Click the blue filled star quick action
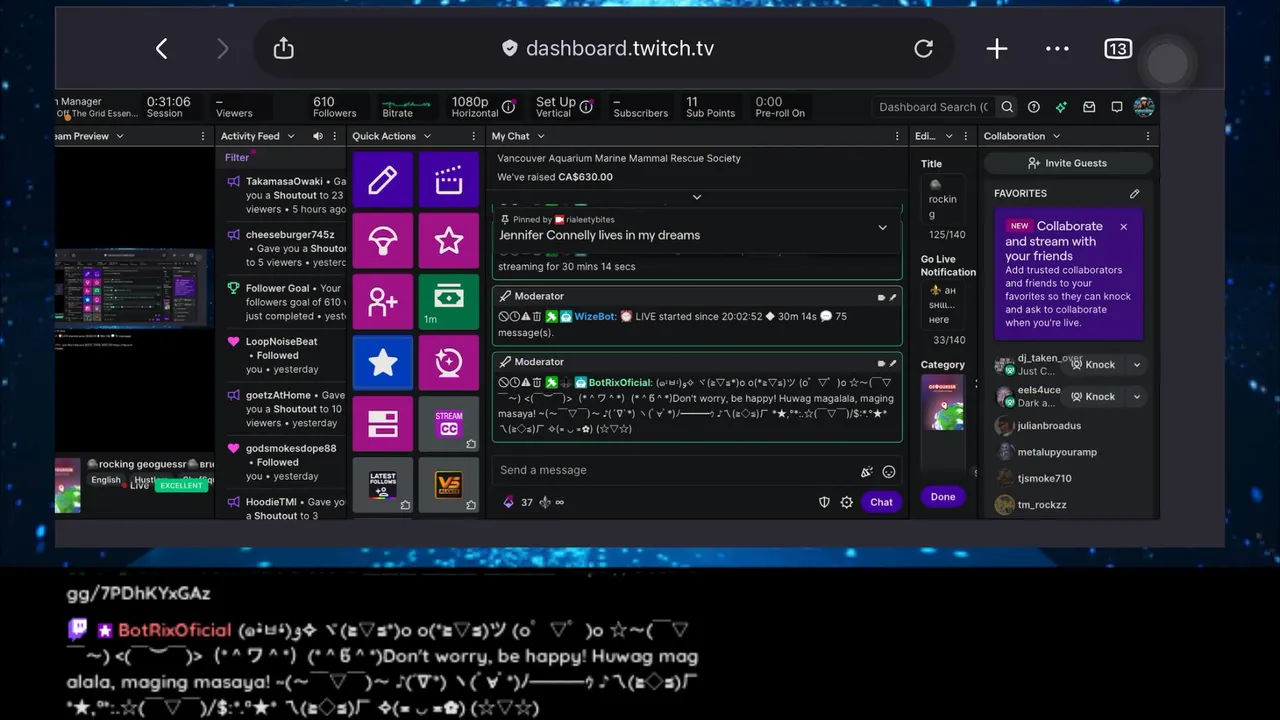 [x=382, y=363]
